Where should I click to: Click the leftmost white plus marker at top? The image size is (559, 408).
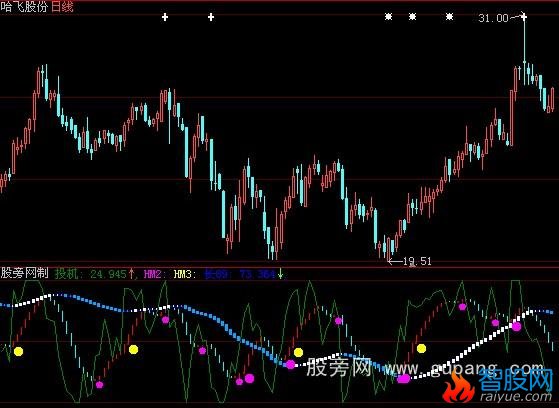165,17
